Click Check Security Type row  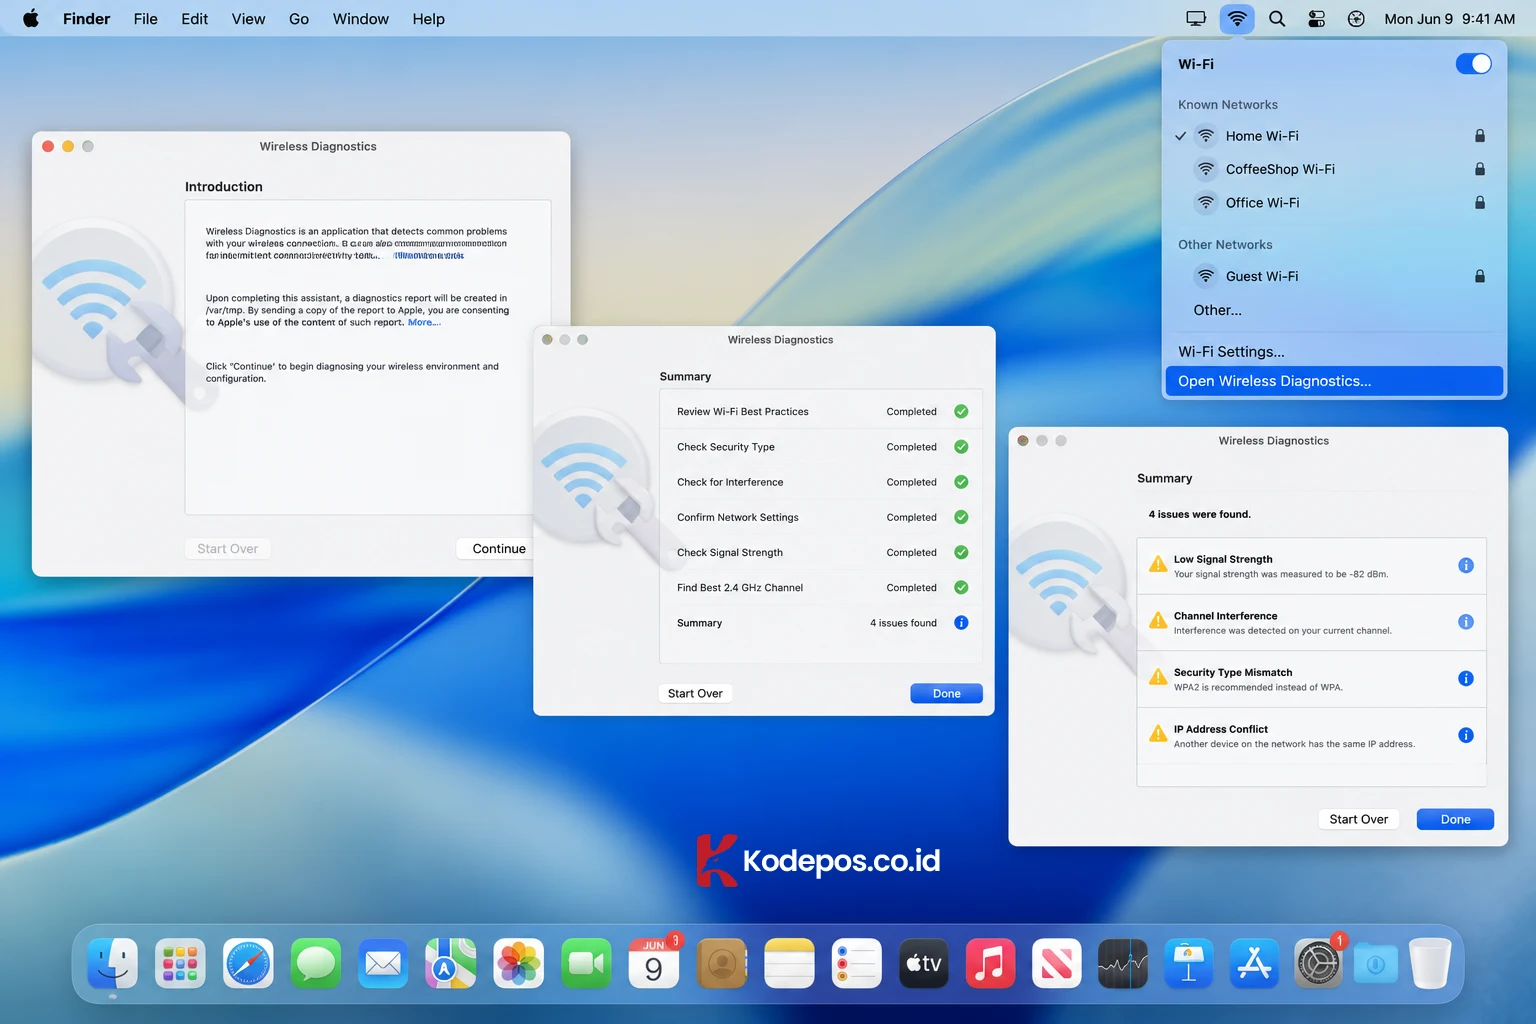coord(821,447)
